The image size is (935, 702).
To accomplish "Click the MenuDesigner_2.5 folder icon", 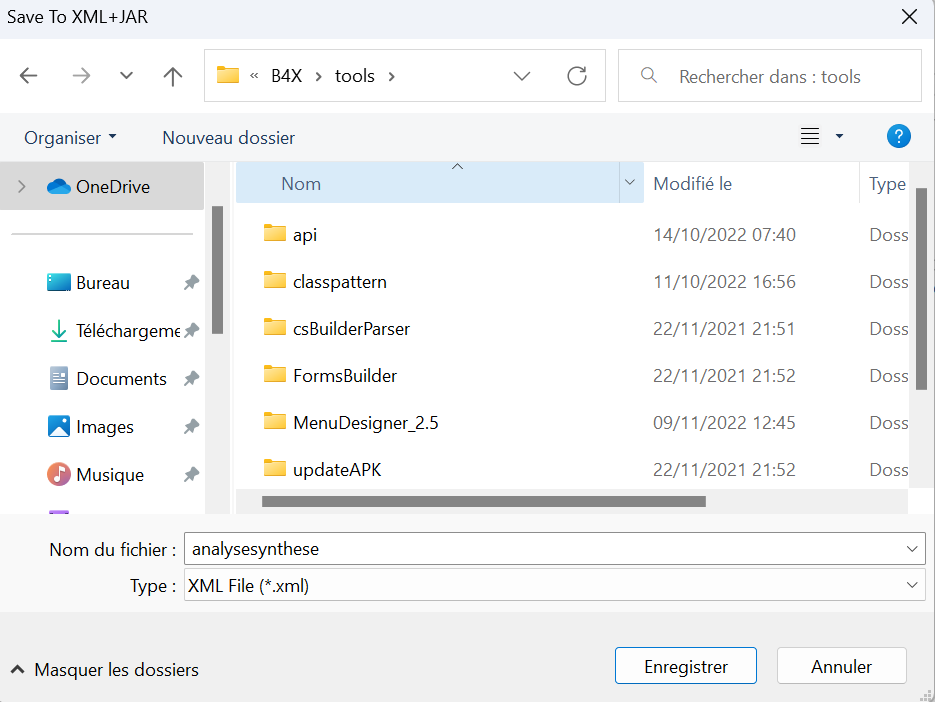I will [x=275, y=421].
